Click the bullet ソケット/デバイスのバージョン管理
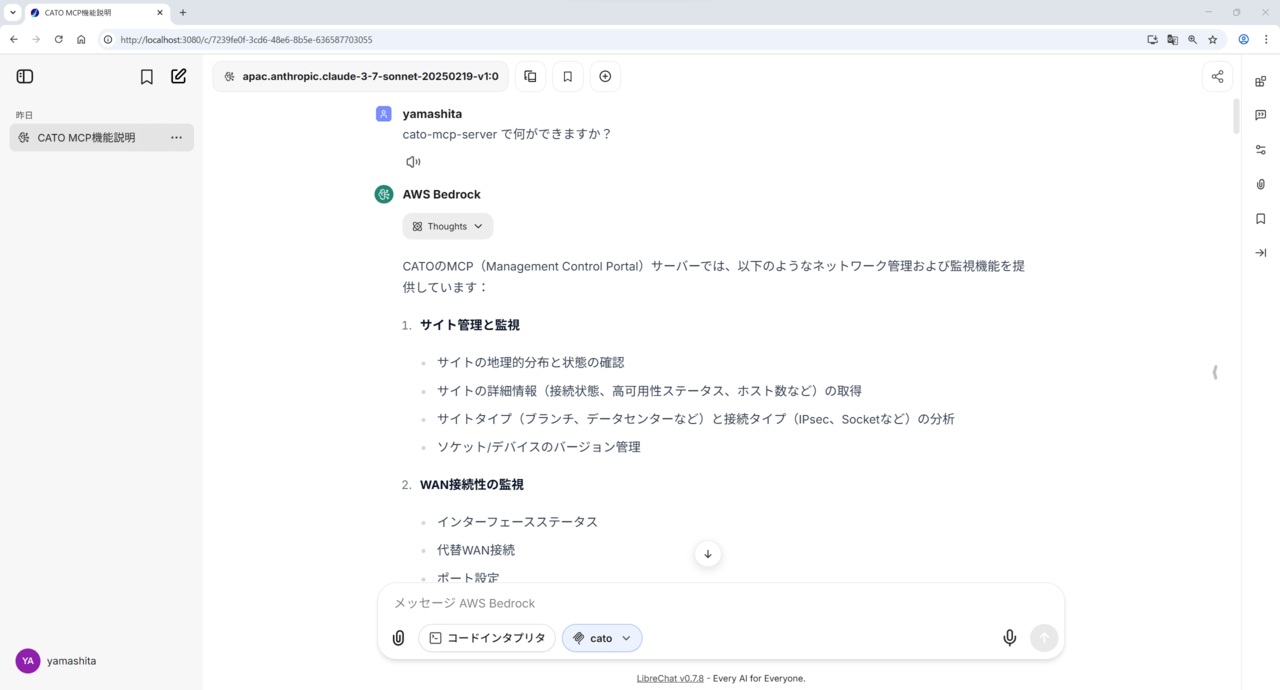Image resolution: width=1280 pixels, height=690 pixels. (x=539, y=447)
